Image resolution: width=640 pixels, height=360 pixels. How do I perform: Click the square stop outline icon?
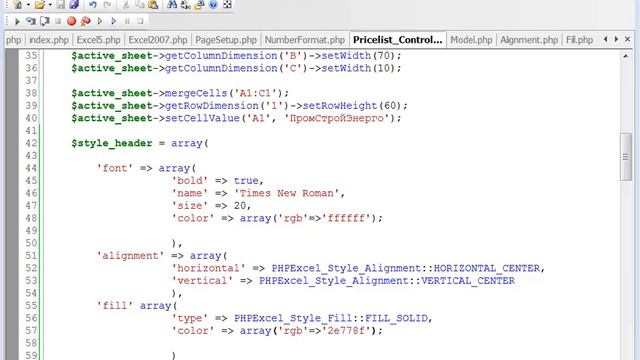pyautogui.click(x=140, y=21)
